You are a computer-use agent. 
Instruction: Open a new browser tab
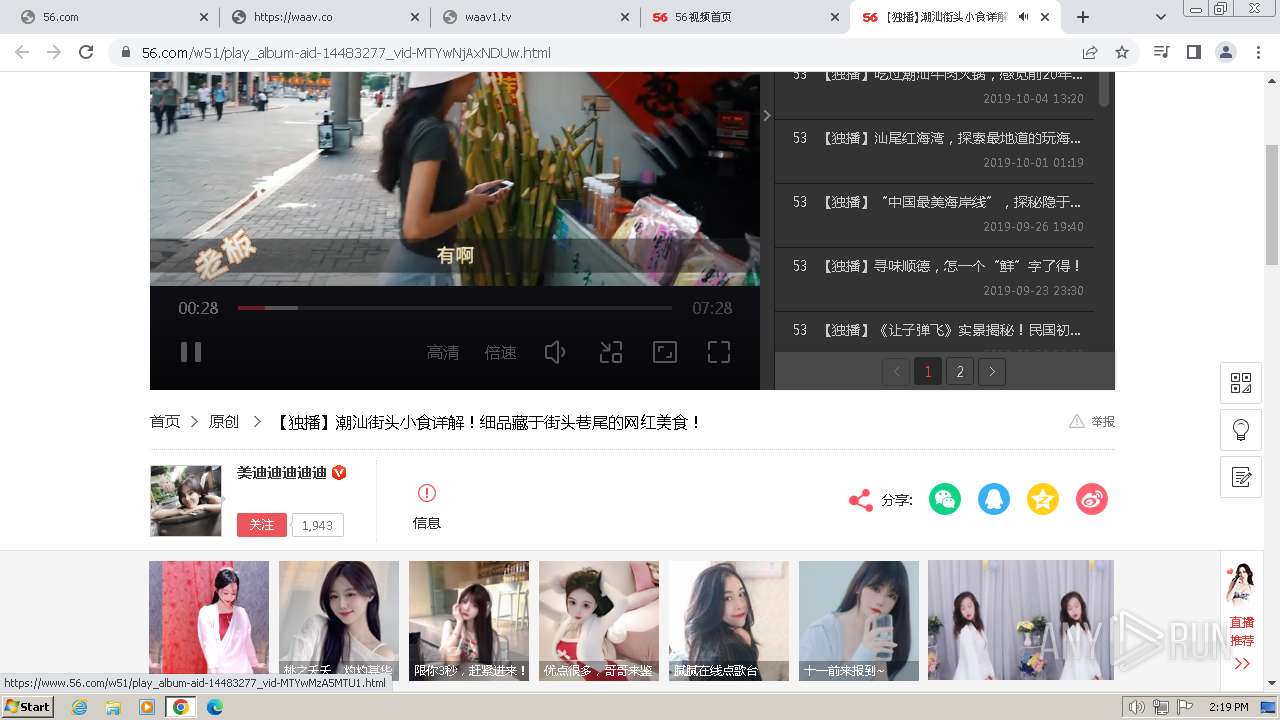[1083, 17]
